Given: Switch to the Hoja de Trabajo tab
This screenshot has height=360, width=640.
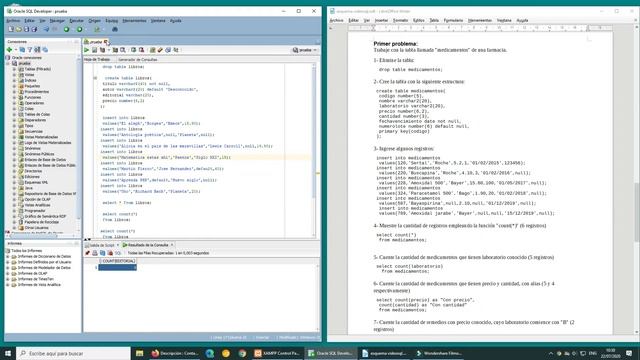Looking at the screenshot, I should [97, 60].
